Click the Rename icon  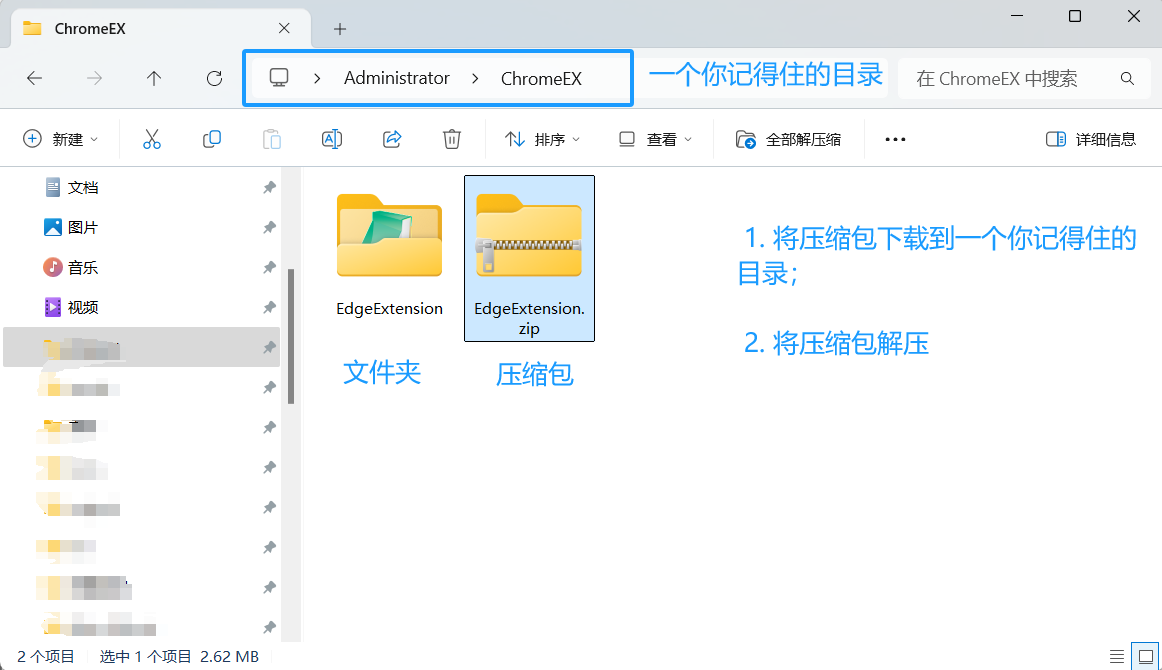tap(332, 138)
